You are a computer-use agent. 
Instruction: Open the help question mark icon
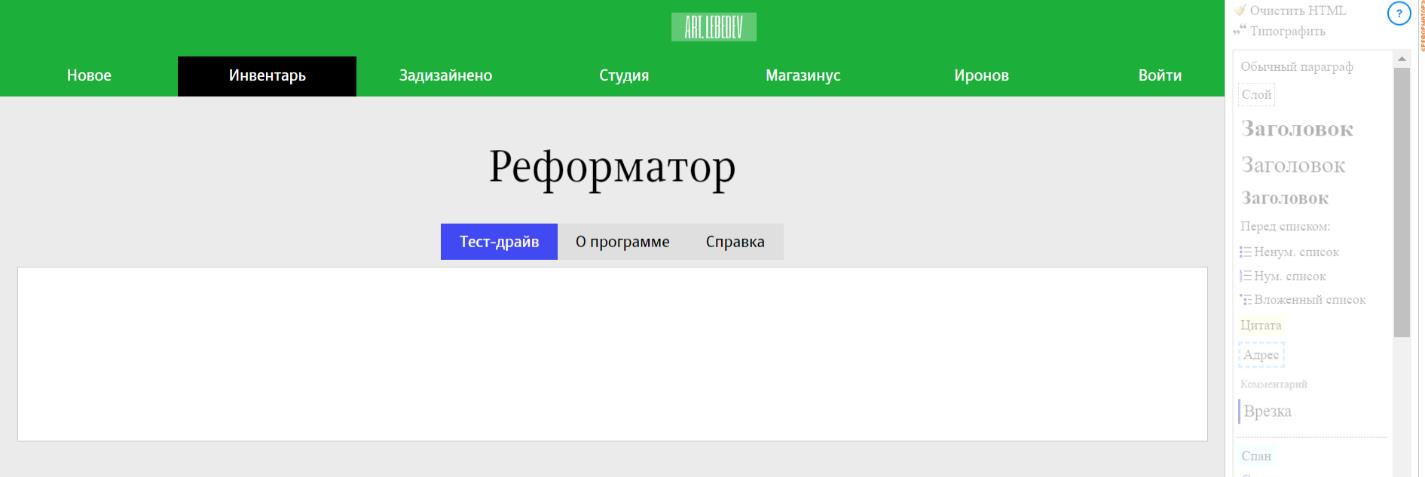click(x=1399, y=13)
